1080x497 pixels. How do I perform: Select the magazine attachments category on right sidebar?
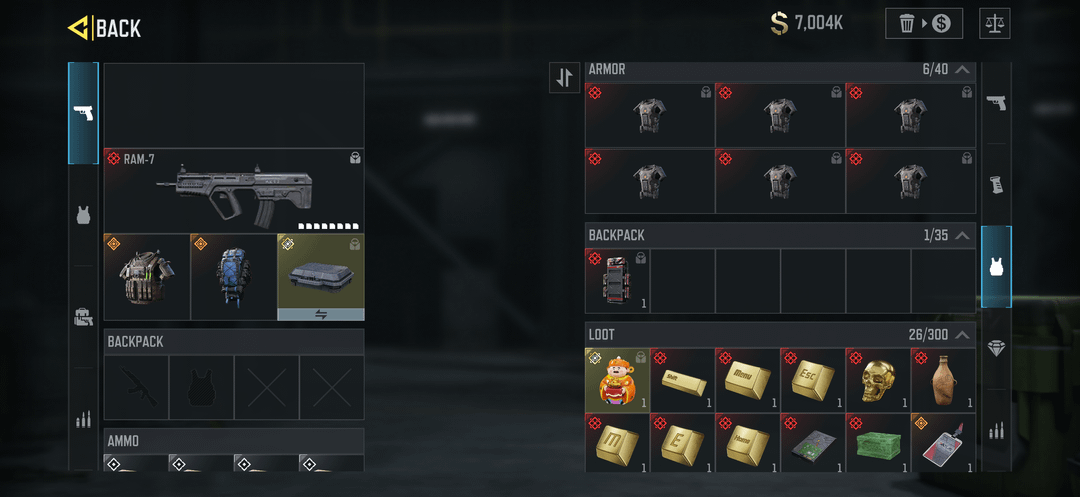coord(996,184)
